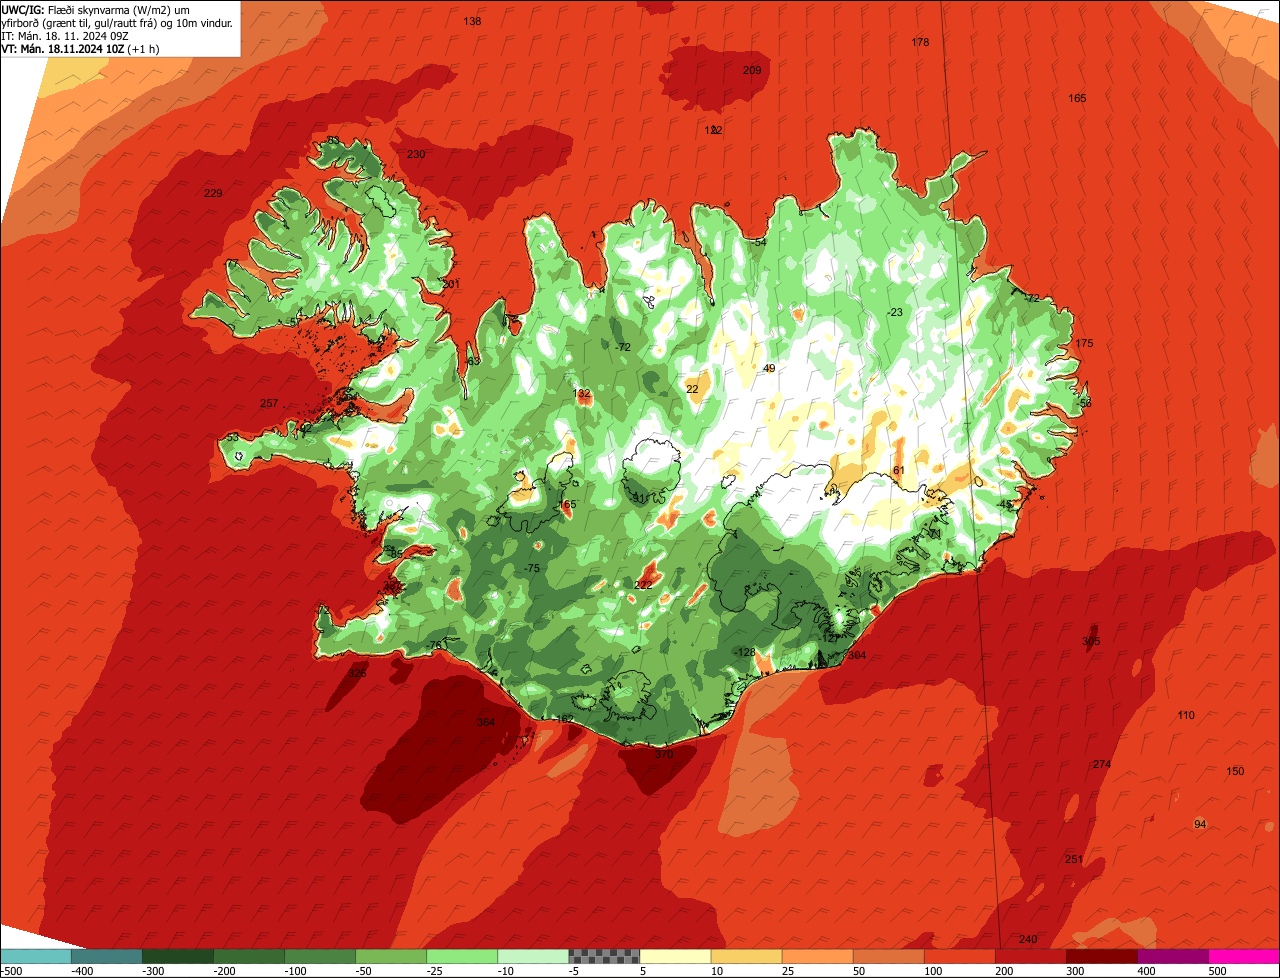Click the map value 150
This screenshot has height=978, width=1280.
[x=1236, y=771]
